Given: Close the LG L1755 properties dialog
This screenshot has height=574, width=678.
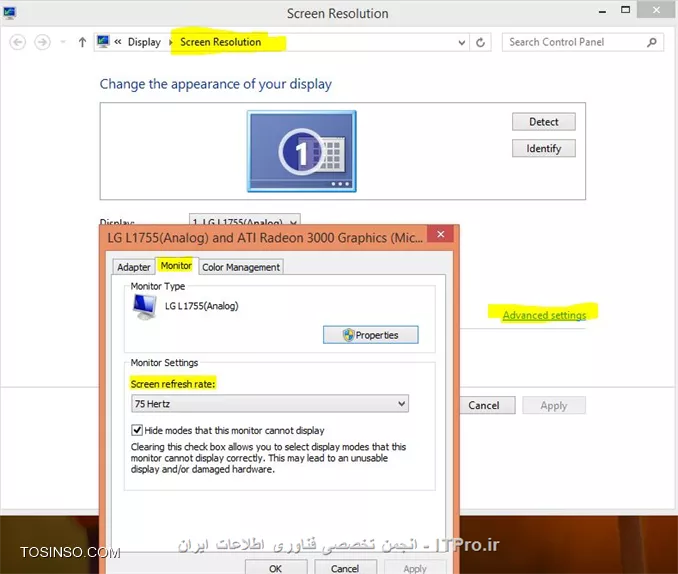Looking at the screenshot, I should pyautogui.click(x=440, y=234).
